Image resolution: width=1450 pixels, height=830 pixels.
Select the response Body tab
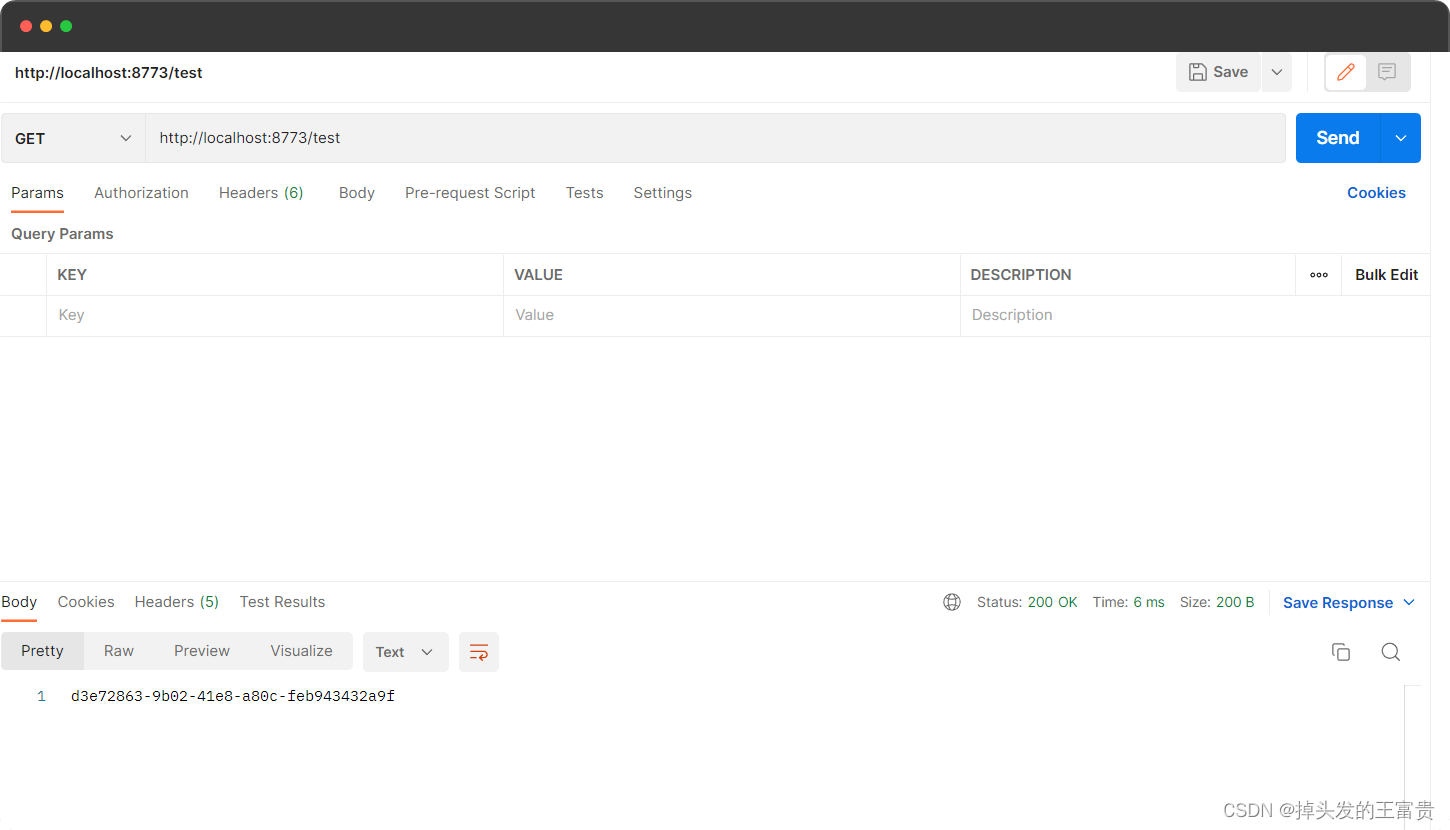19,602
